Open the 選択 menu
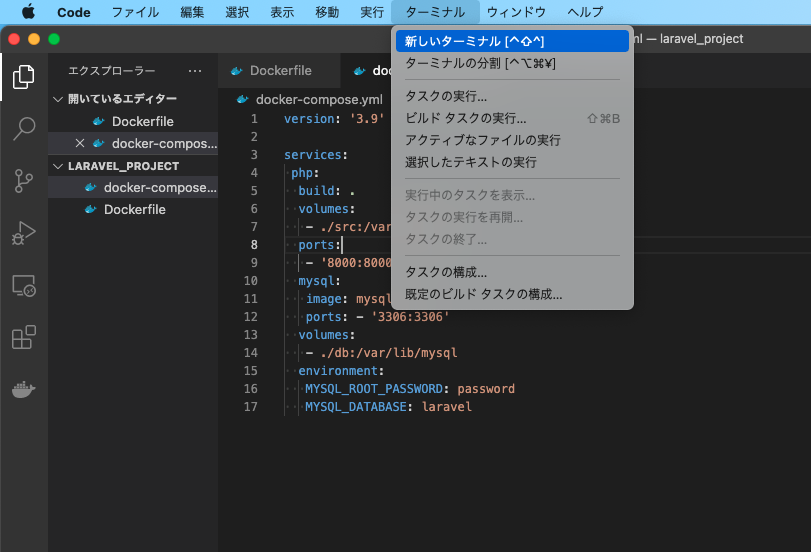 237,12
